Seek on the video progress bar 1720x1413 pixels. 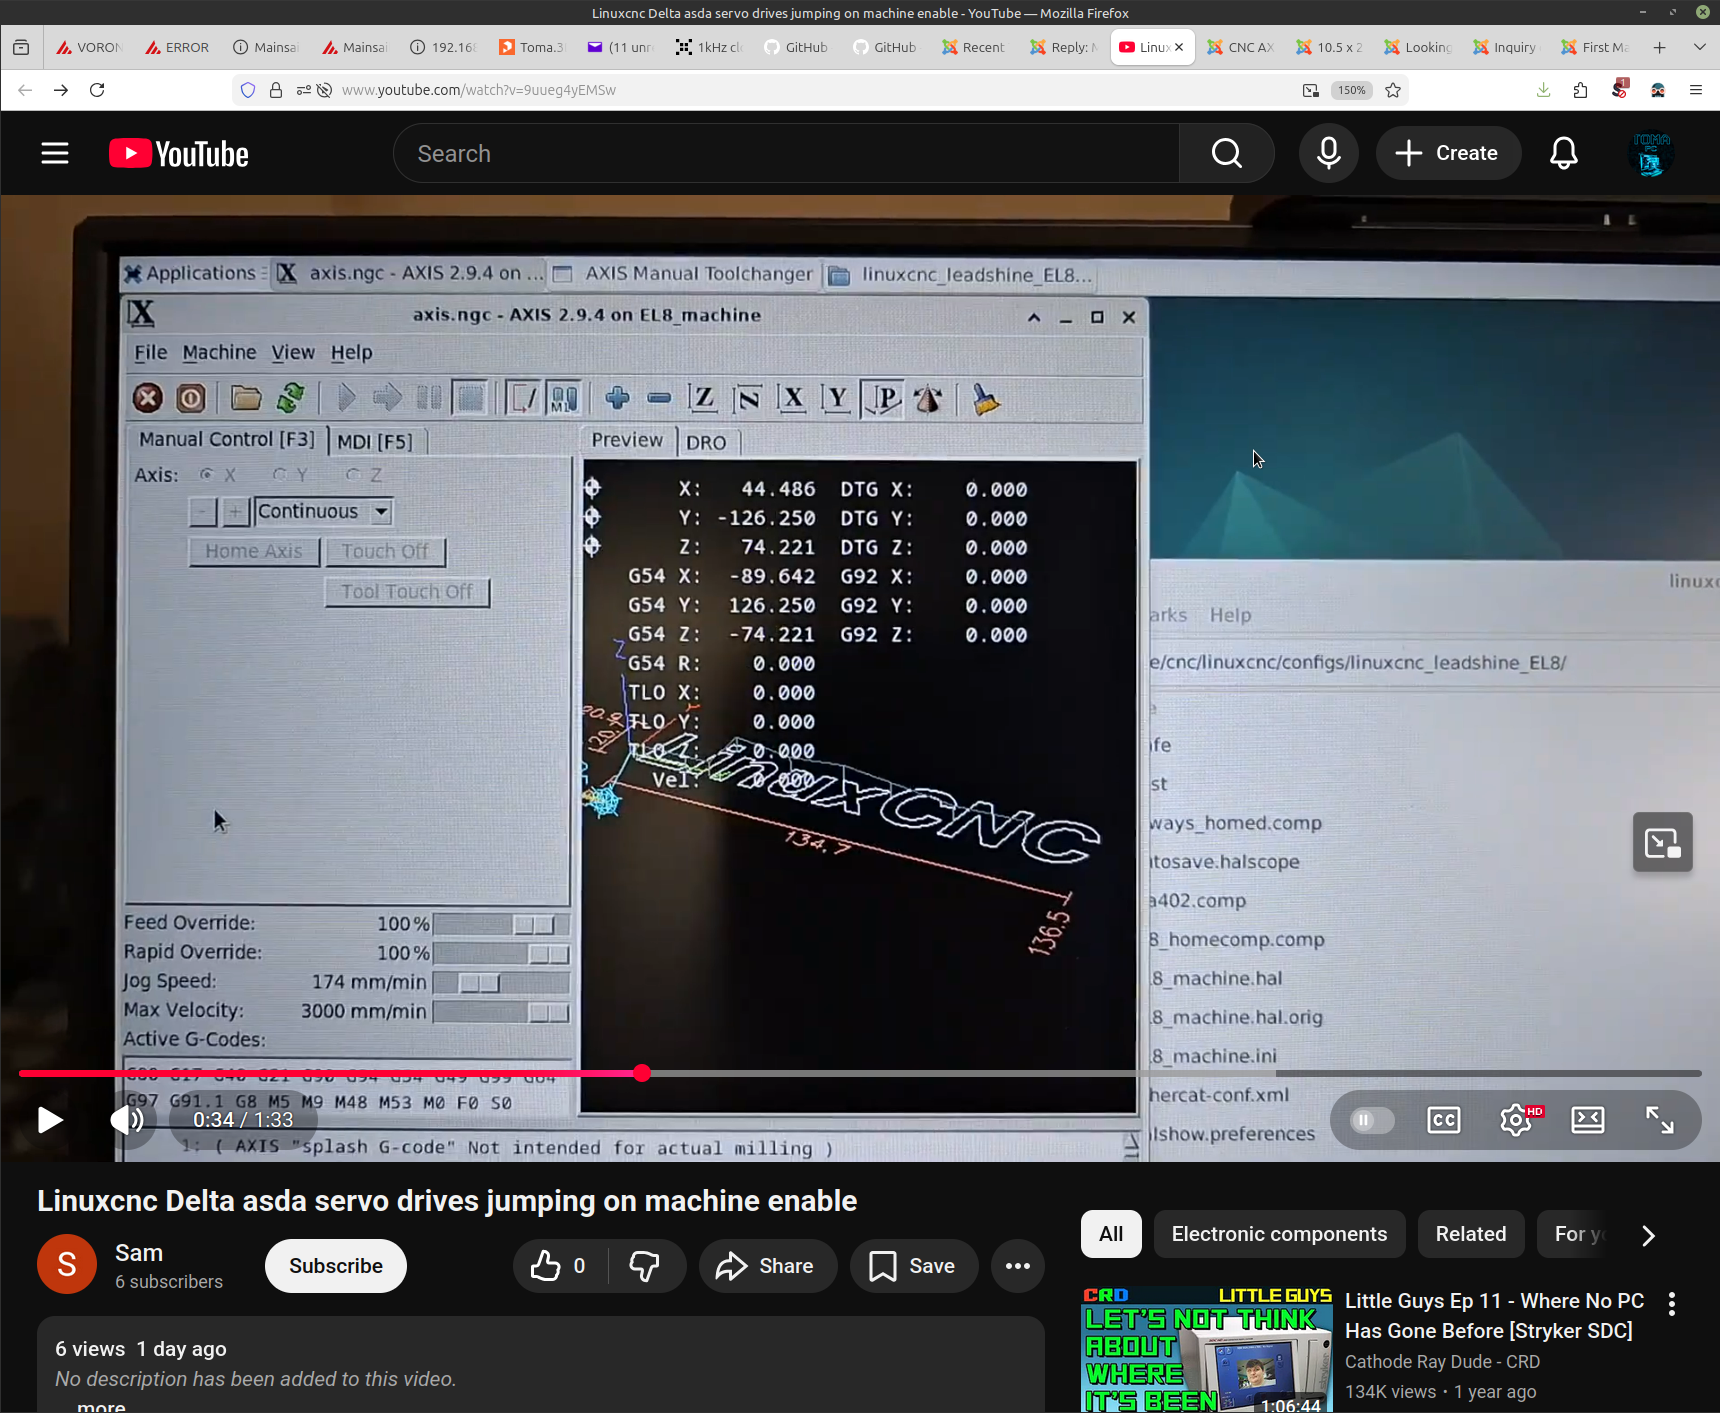coord(1000,1073)
